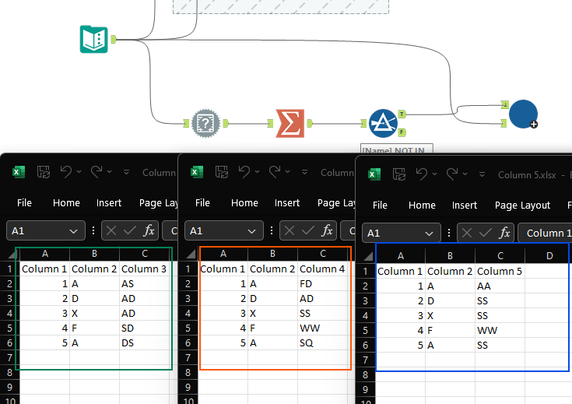Open the Insert tab in Column 5.xlsx window
This screenshot has height=404, width=572.
(x=464, y=205)
